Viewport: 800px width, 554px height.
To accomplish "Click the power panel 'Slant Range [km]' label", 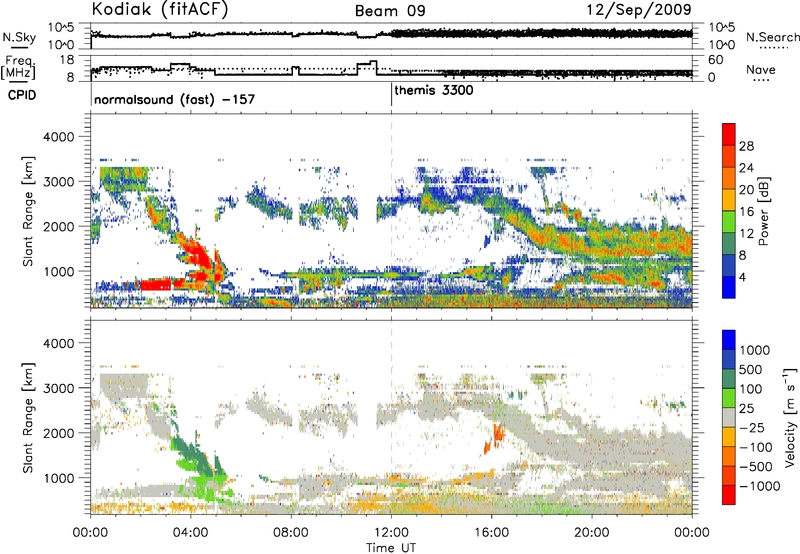I will coord(28,211).
